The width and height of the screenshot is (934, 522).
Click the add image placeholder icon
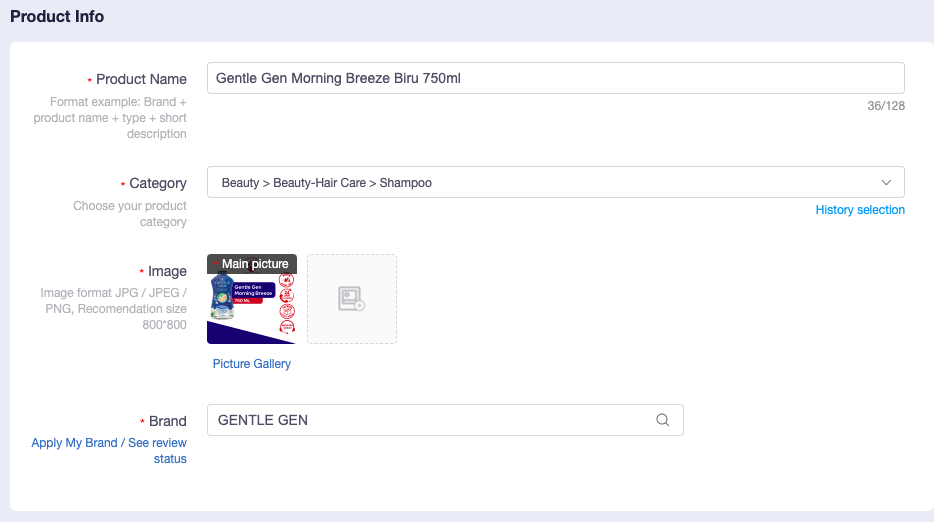351,299
